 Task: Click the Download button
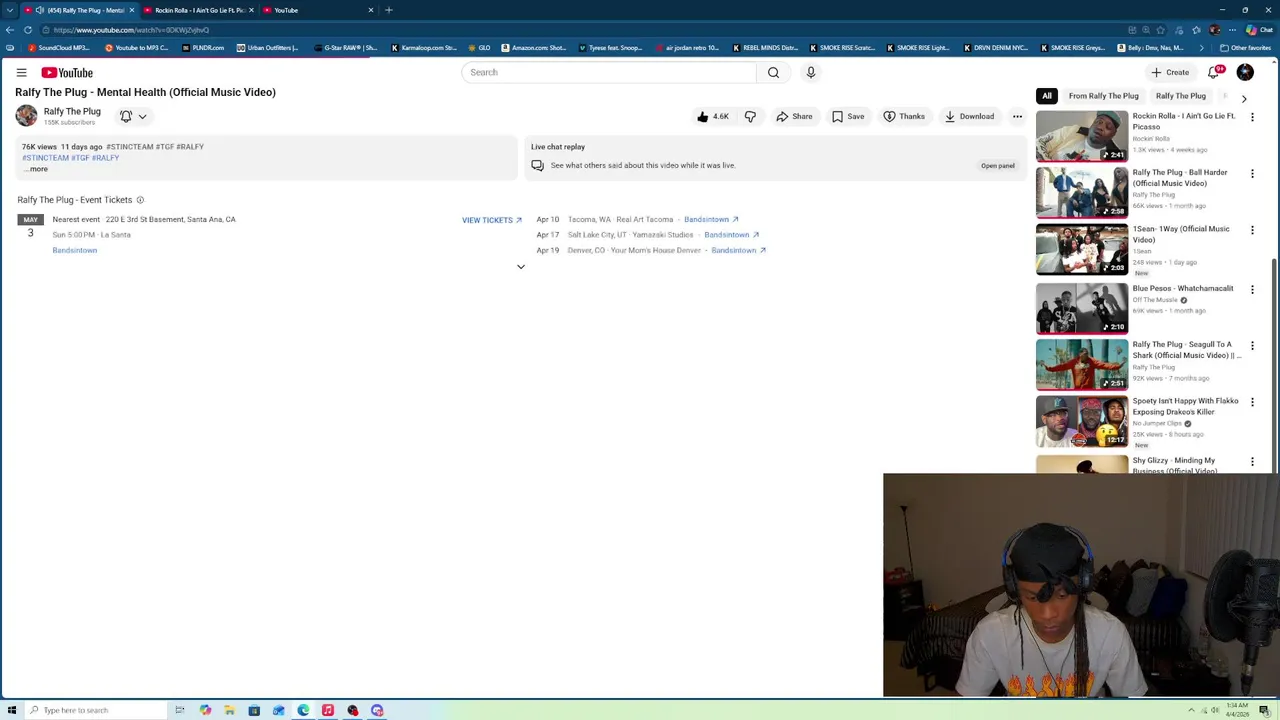tap(969, 116)
